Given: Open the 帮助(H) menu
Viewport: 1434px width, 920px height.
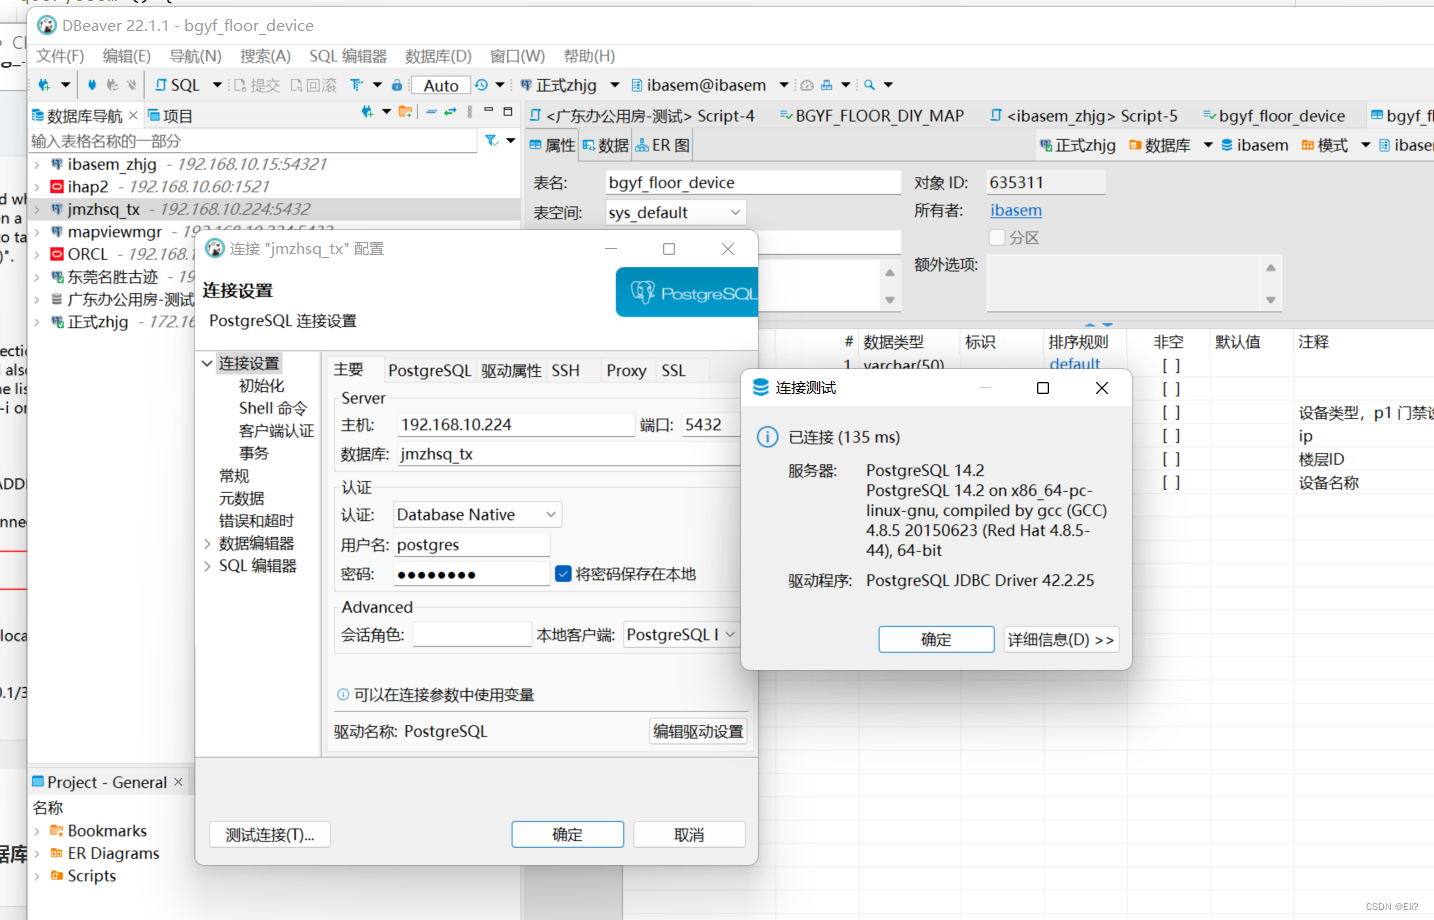Looking at the screenshot, I should tap(589, 56).
